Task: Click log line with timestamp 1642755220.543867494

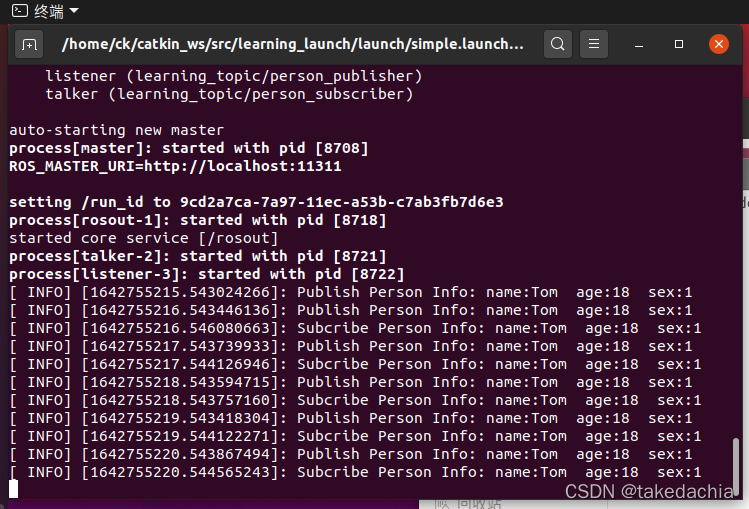Action: pos(351,454)
